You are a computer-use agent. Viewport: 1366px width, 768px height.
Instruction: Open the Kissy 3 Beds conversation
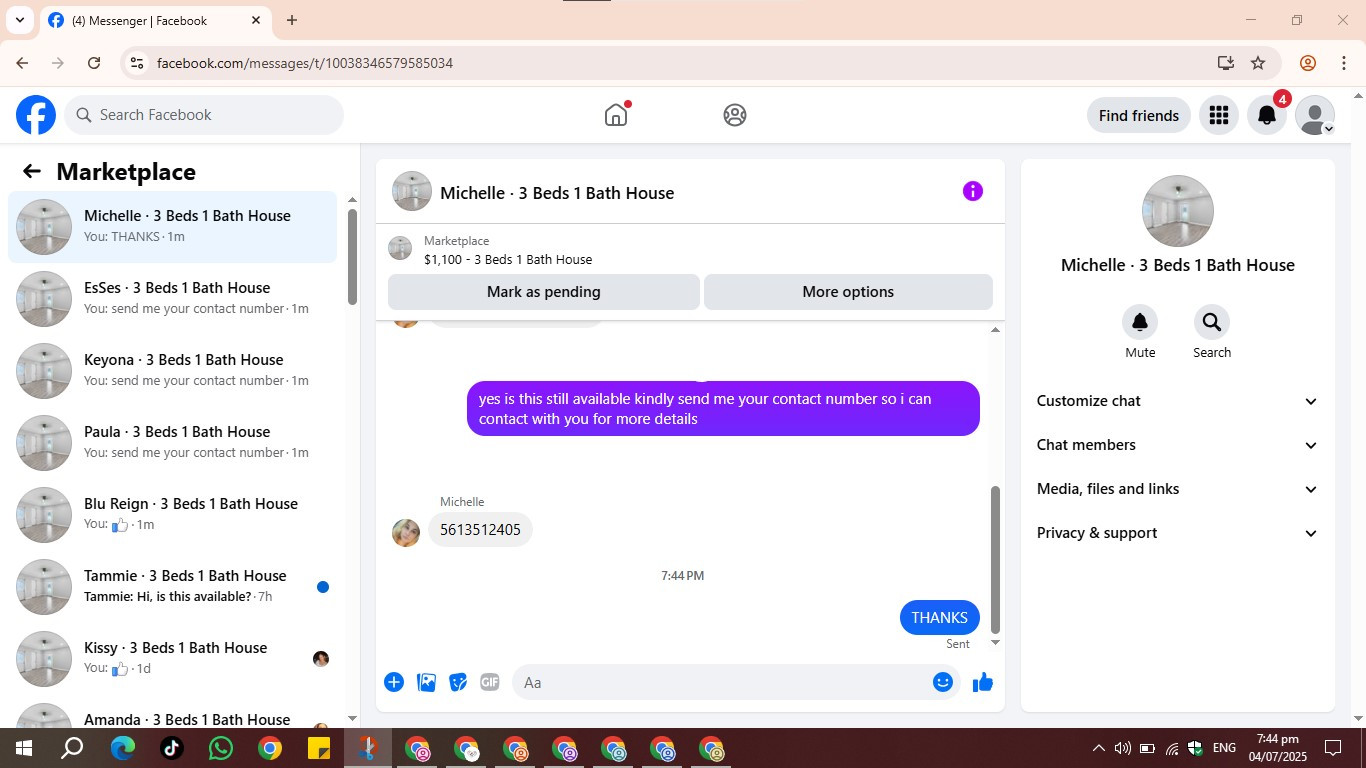point(173,658)
